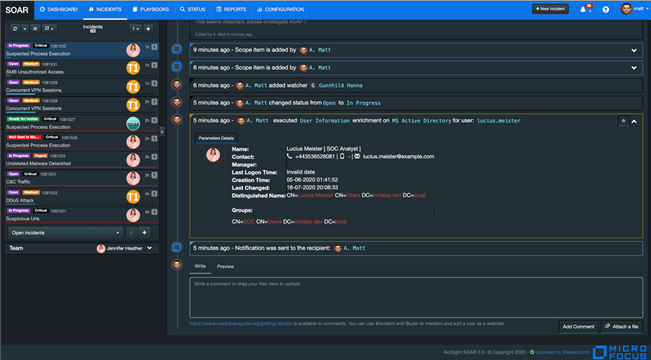
Task: Open SMB Unauthorized Access incident
Action: point(82,68)
